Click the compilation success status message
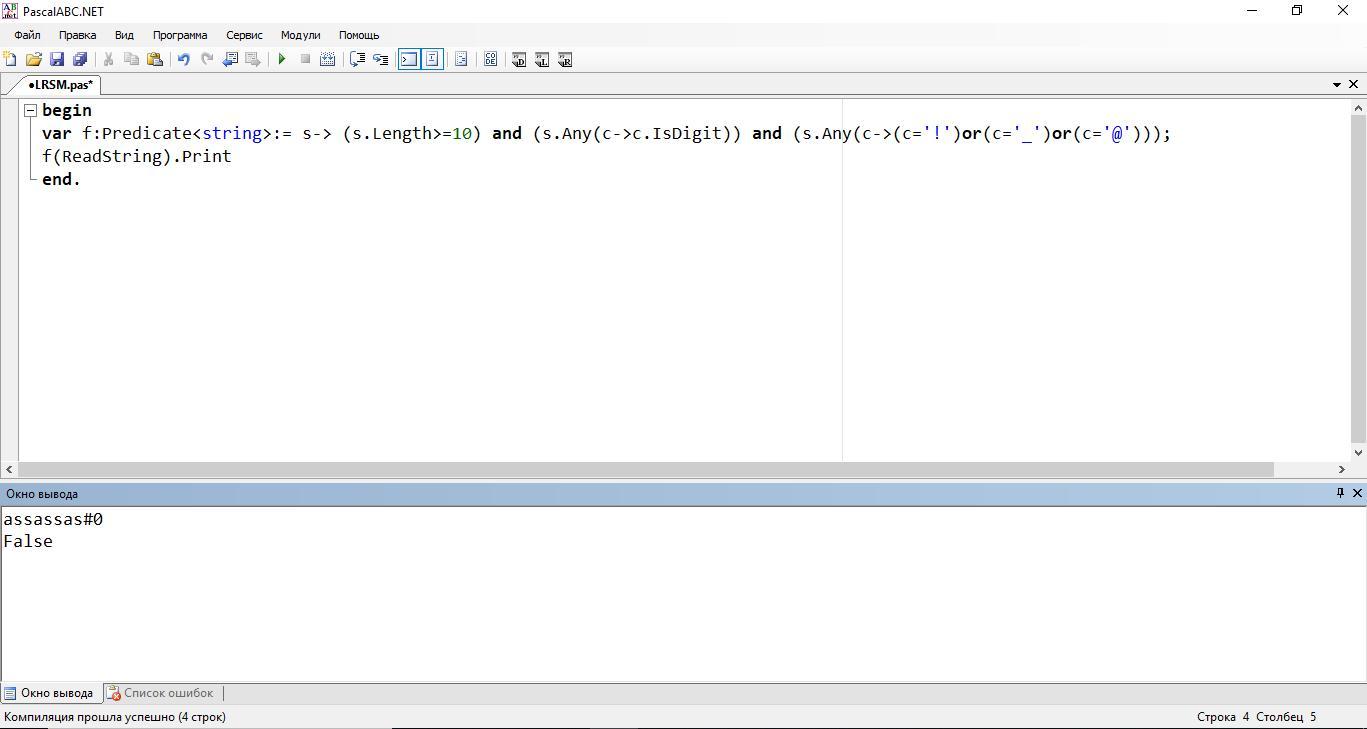The width and height of the screenshot is (1367, 729). coord(115,717)
